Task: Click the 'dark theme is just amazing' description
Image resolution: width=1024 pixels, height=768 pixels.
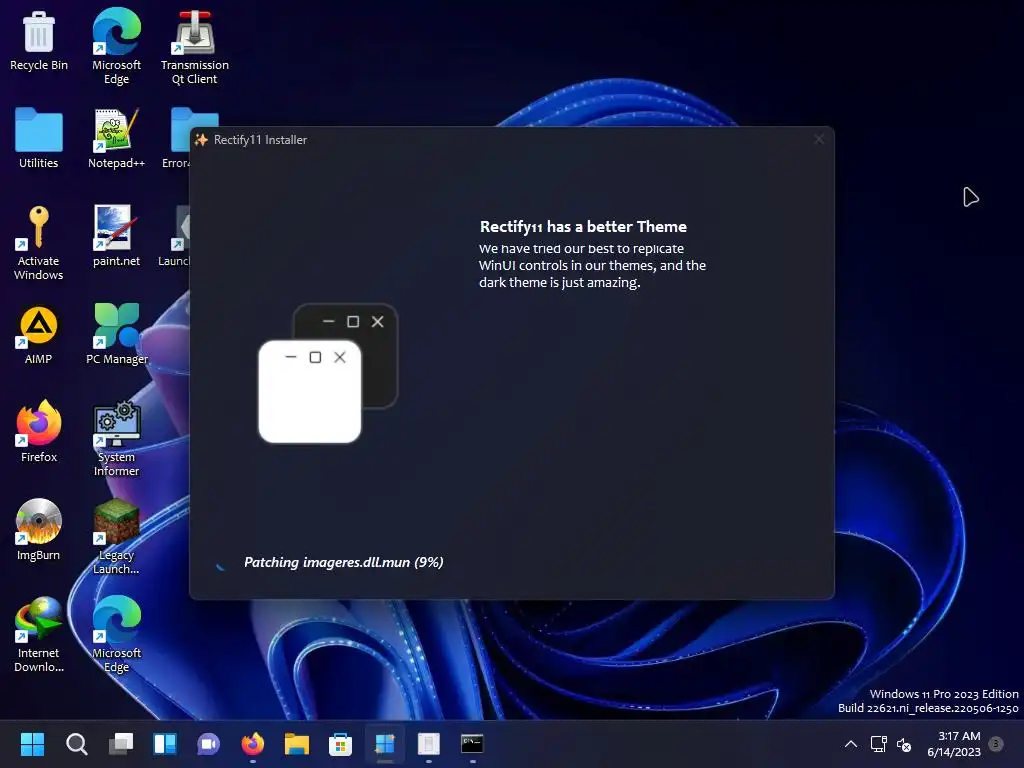Action: click(560, 283)
